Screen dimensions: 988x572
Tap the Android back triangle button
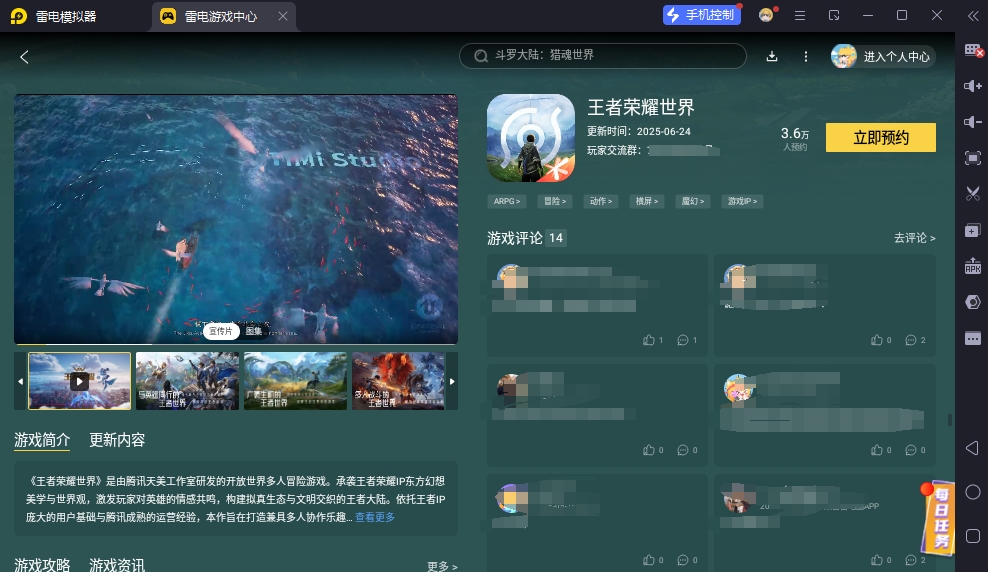click(973, 448)
